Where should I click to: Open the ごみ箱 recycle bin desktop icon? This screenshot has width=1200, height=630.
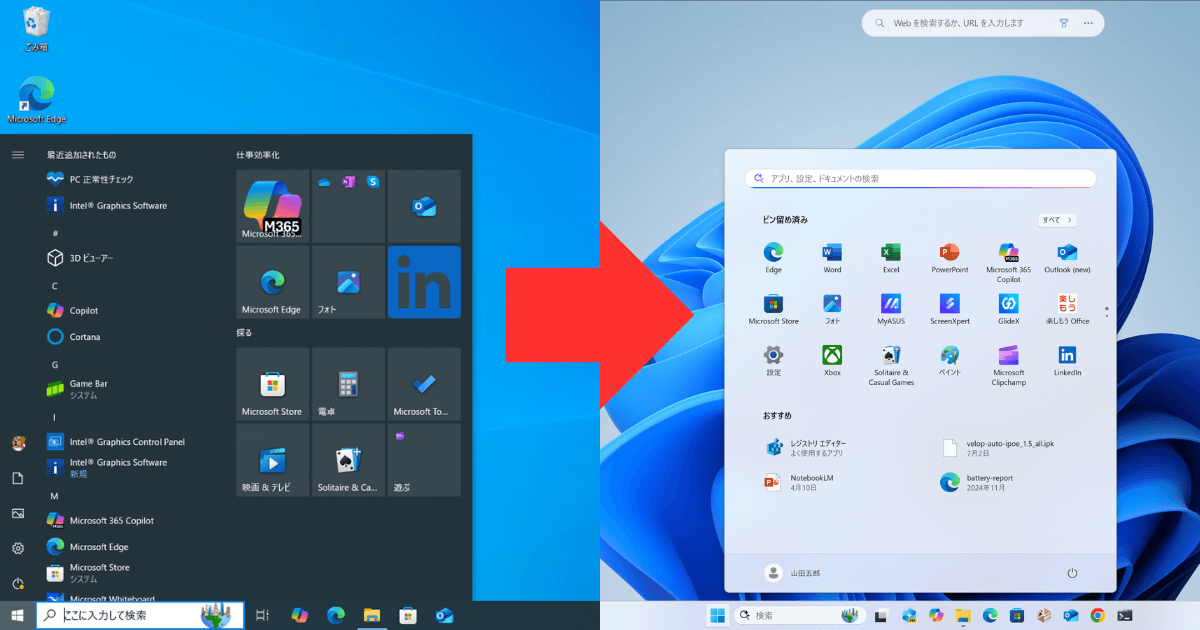[x=36, y=28]
